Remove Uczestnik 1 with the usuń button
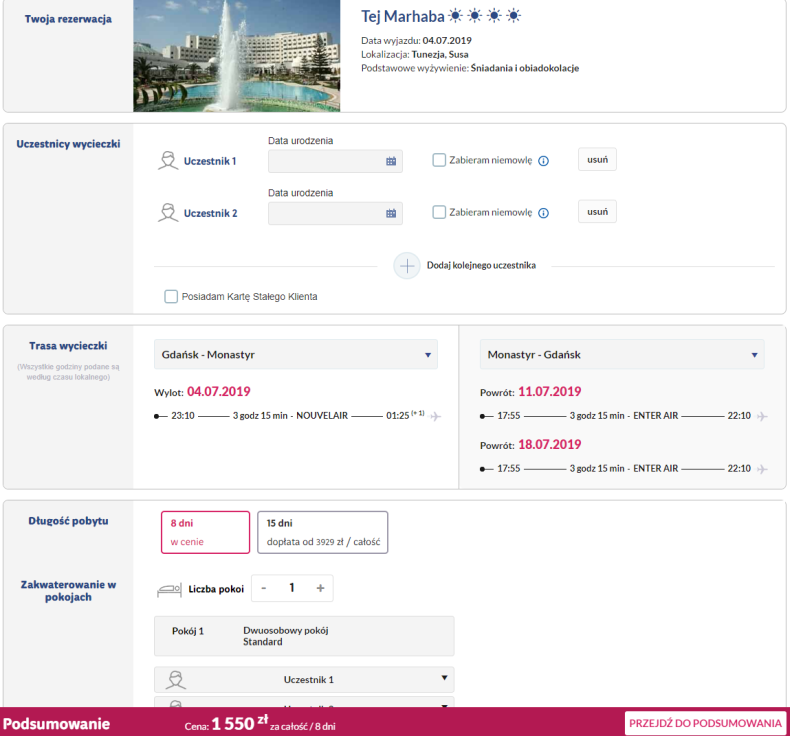Viewport: 790px width, 736px height. (597, 160)
